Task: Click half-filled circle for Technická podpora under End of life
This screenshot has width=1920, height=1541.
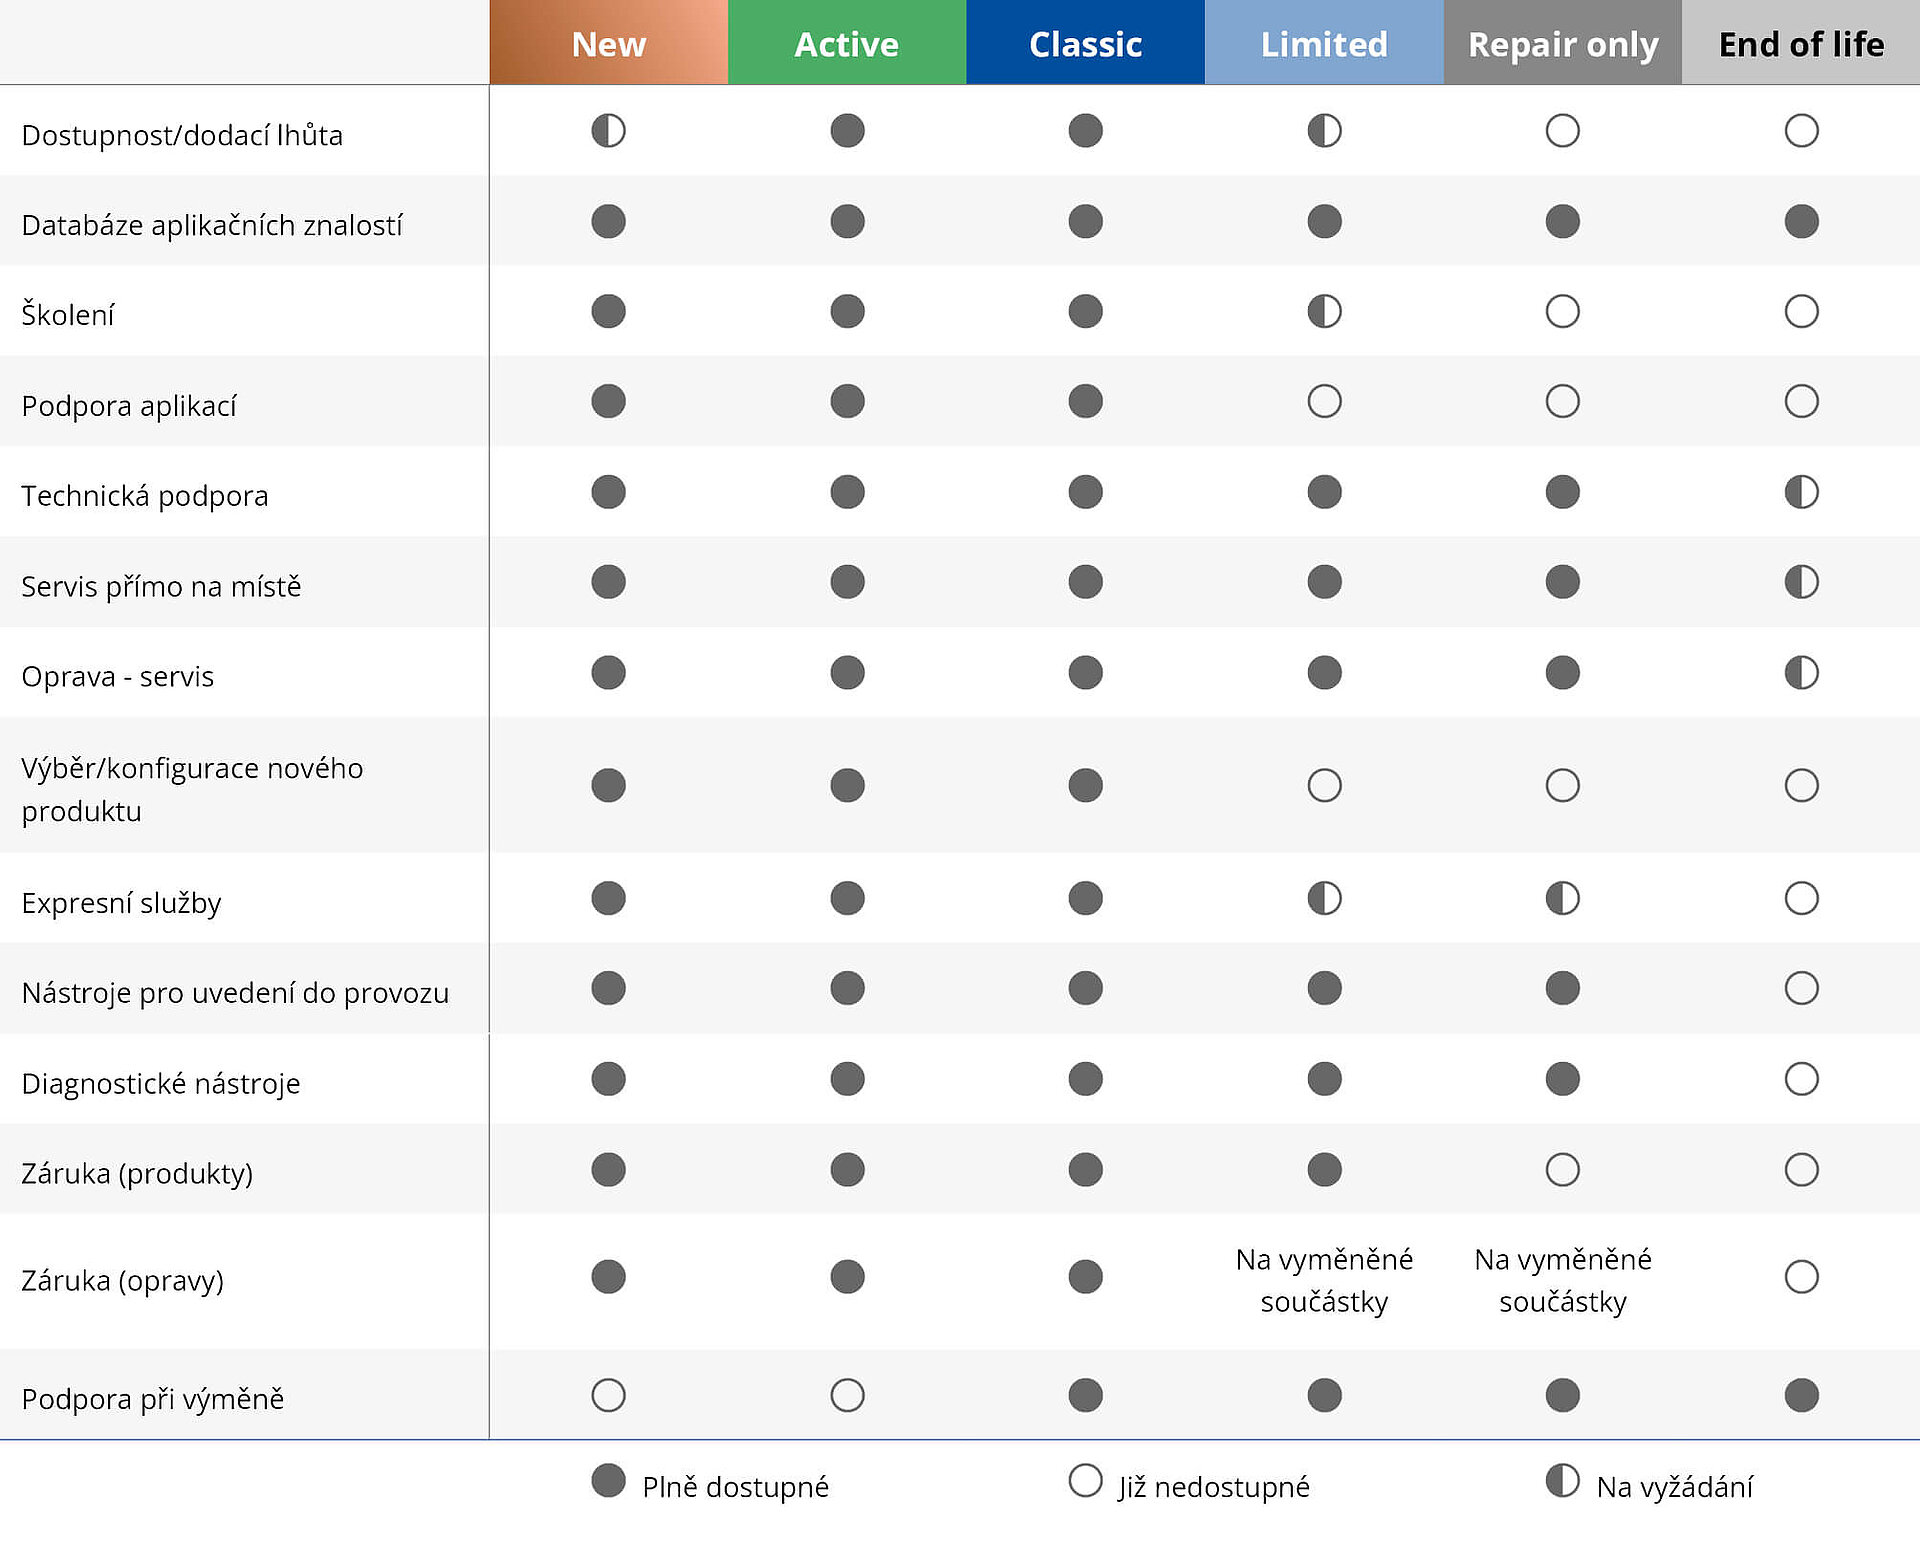Action: tap(1801, 492)
